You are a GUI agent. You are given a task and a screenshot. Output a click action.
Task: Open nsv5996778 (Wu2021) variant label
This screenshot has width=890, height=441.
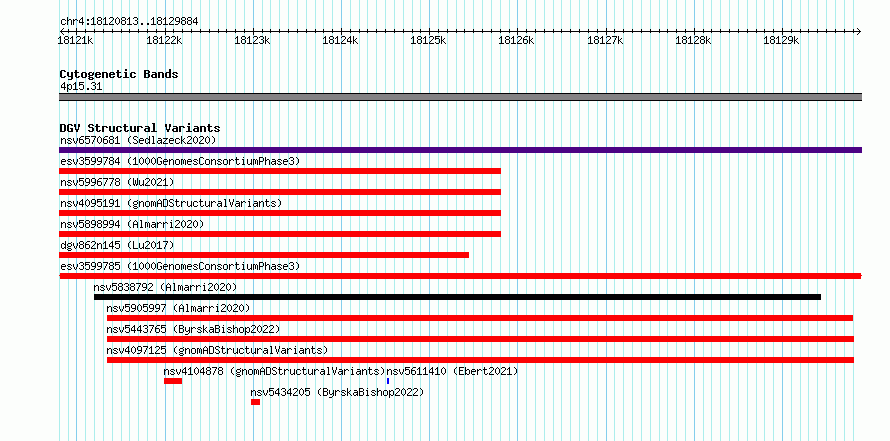coord(117,182)
